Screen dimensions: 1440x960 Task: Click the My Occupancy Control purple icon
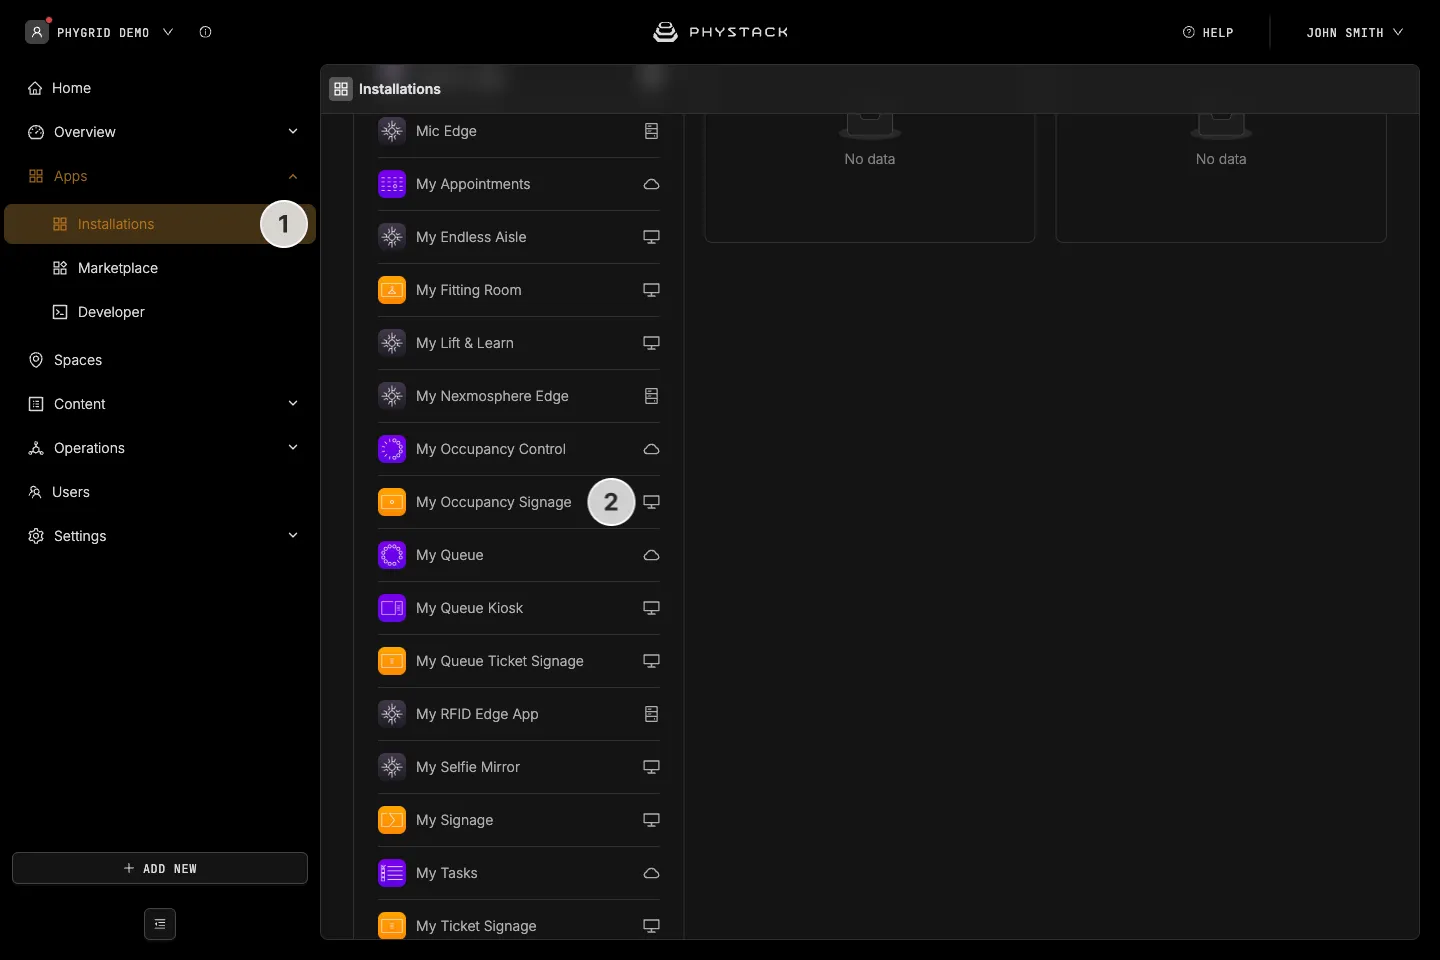click(392, 449)
